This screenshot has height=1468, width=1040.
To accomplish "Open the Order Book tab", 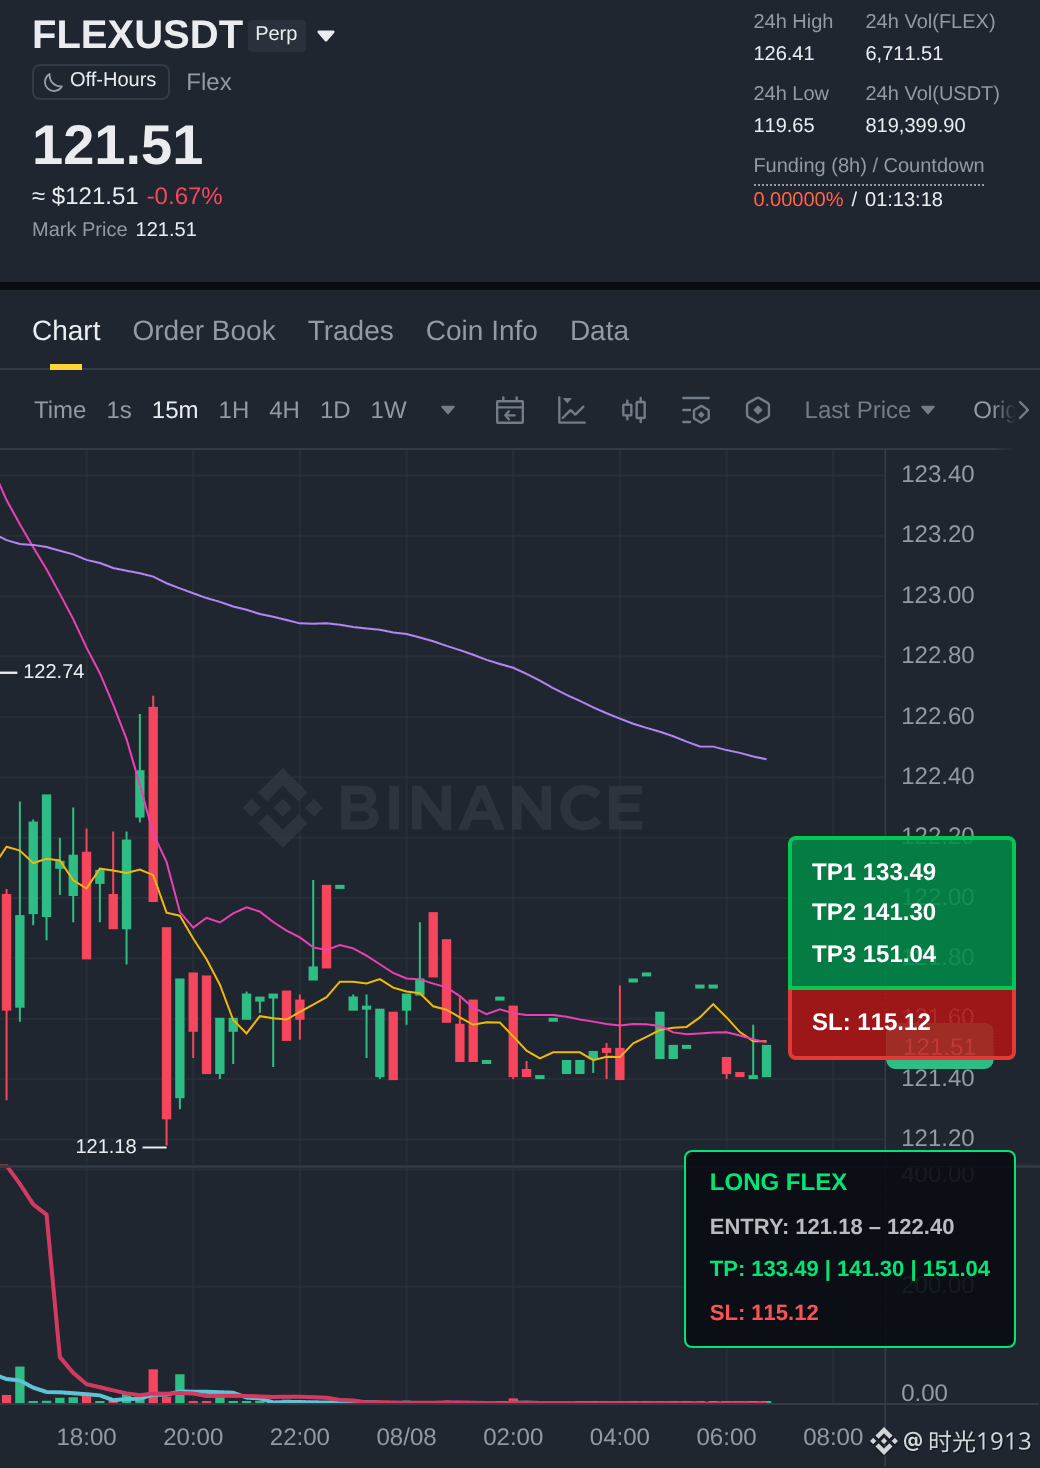I will point(204,331).
